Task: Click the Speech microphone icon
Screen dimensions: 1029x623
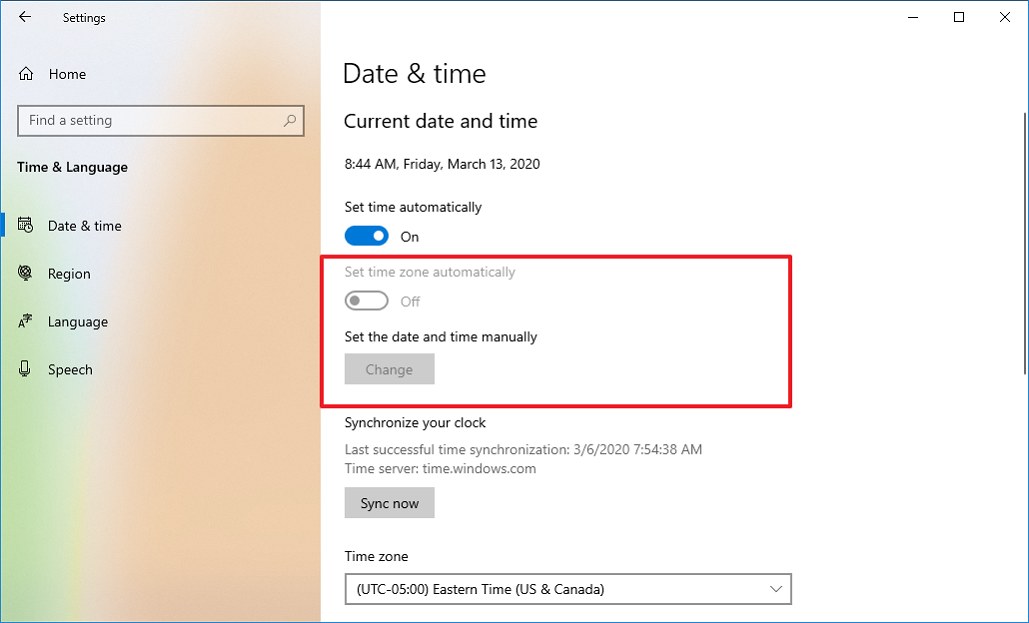Action: 25,369
